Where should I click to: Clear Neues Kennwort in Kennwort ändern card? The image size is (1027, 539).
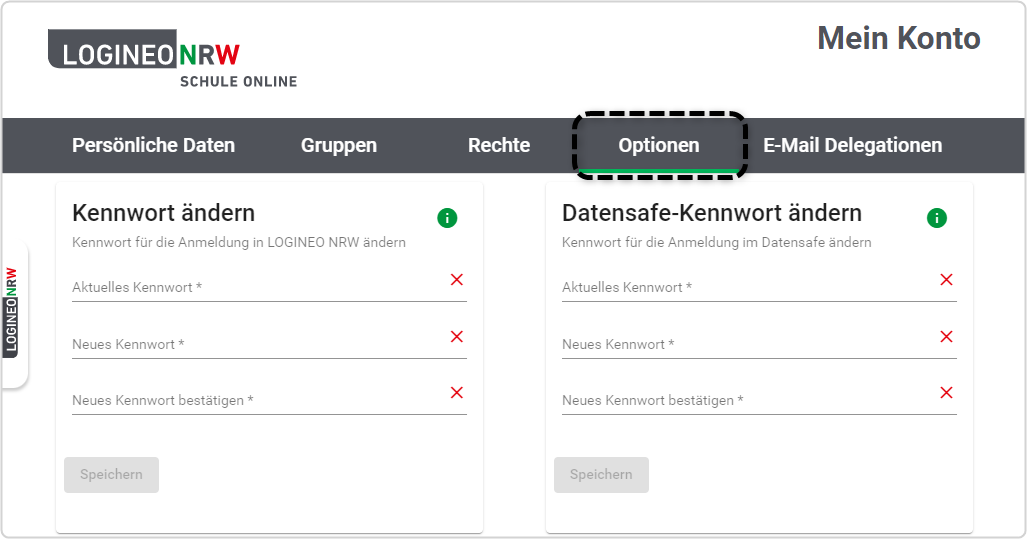coord(457,337)
